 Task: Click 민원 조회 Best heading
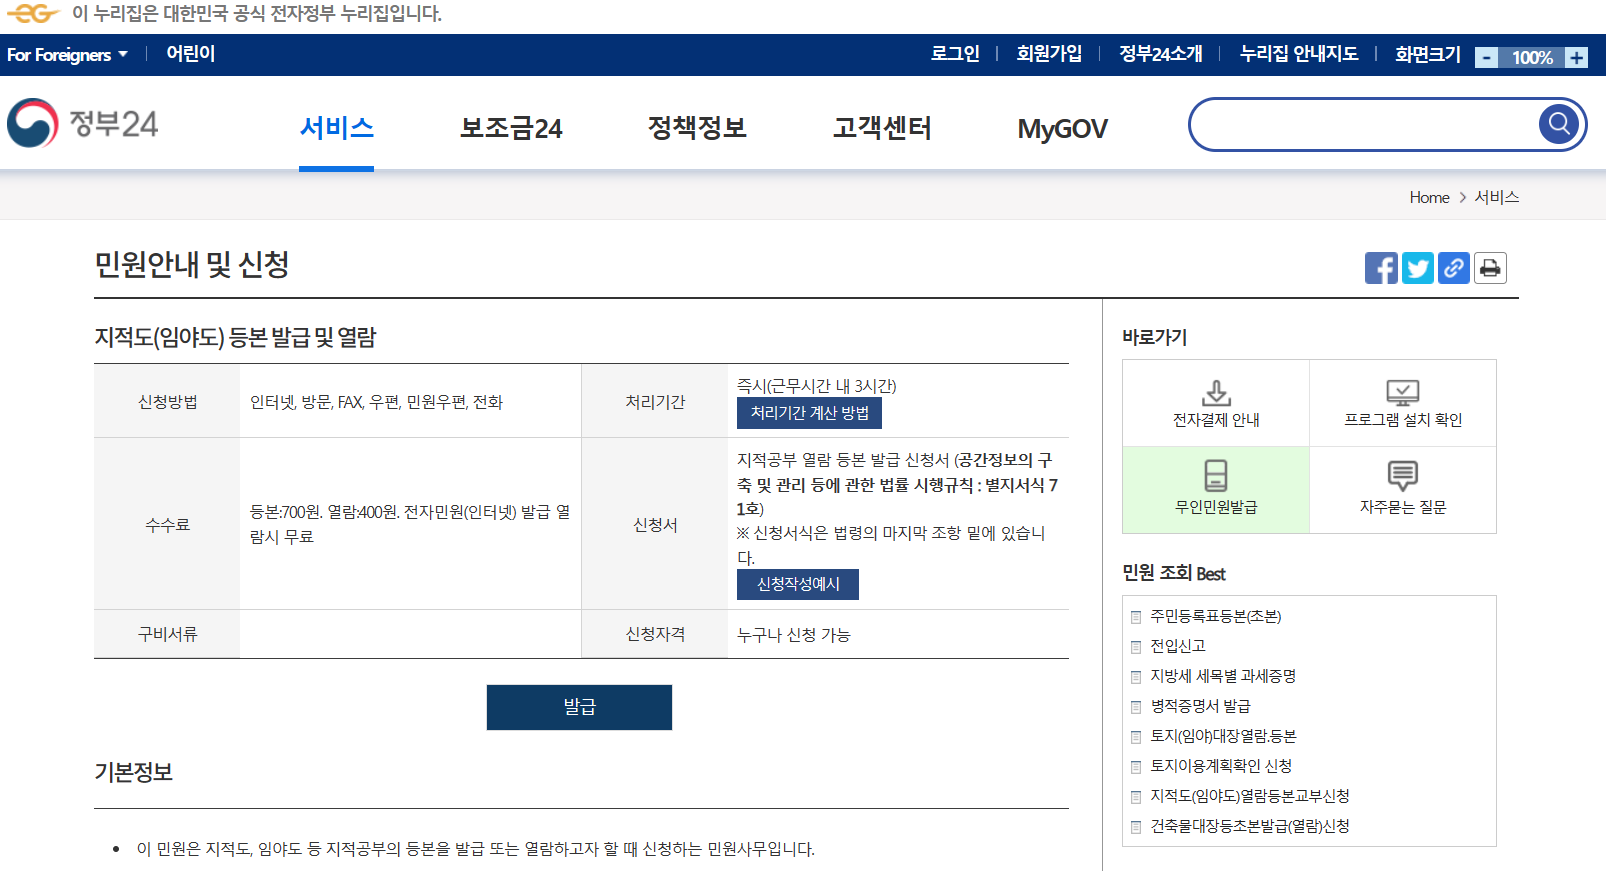click(1173, 573)
